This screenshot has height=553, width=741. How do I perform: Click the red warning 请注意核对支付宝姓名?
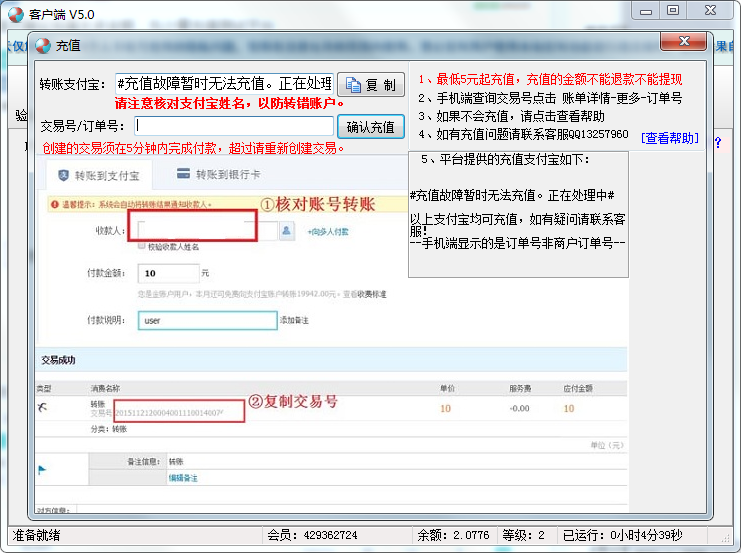coord(229,103)
